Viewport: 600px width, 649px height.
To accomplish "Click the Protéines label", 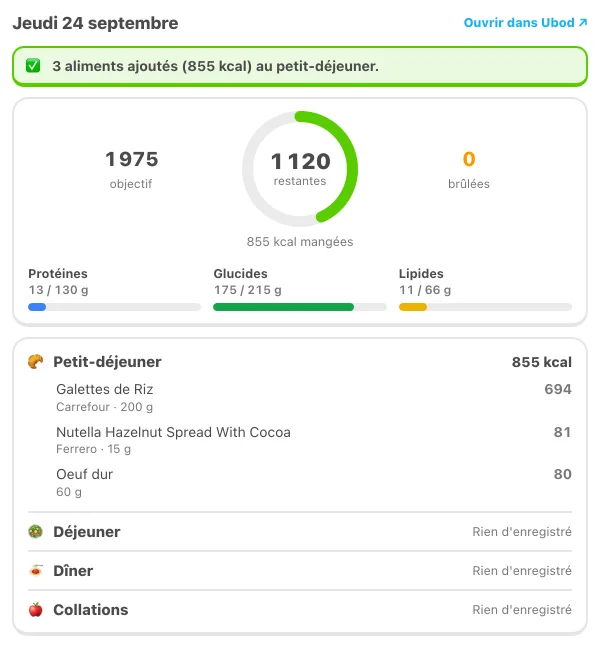I will click(x=58, y=274).
